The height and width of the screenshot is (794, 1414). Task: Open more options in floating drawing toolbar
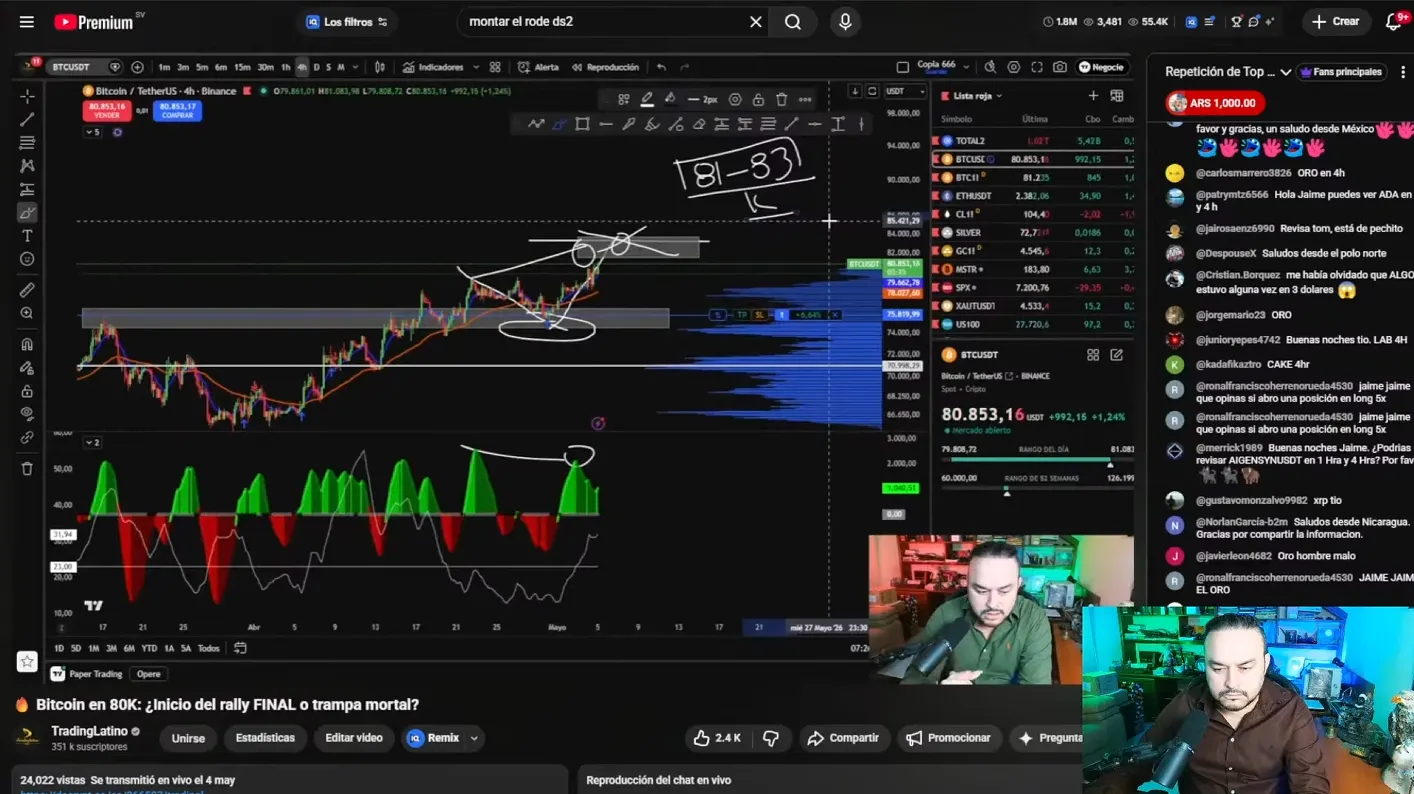(805, 99)
